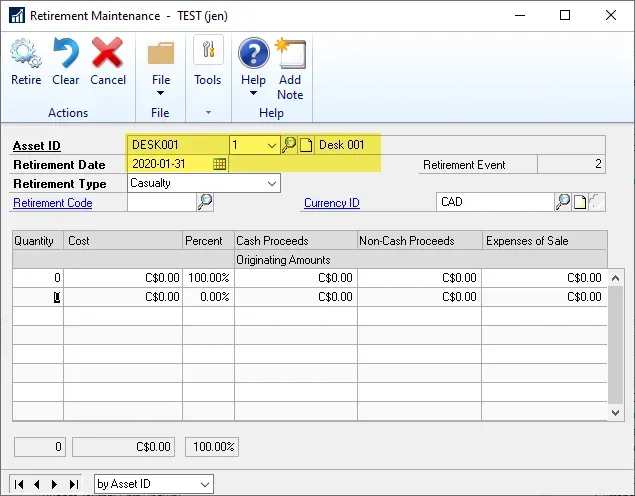Click the Retirement Code link label

[52, 203]
